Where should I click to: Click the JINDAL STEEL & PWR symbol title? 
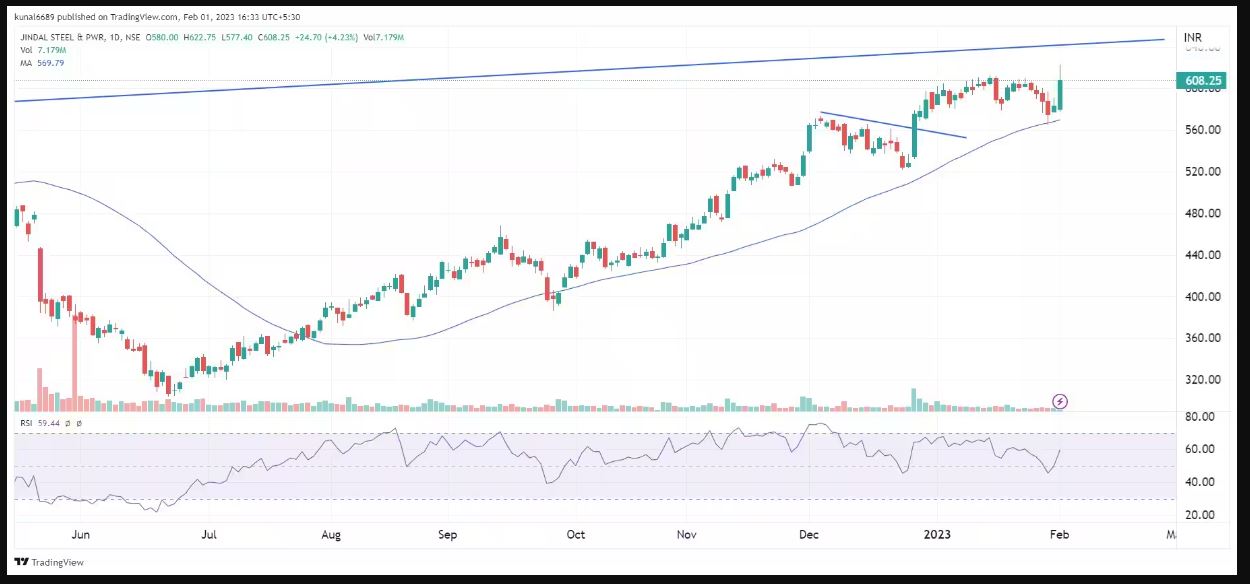point(62,37)
